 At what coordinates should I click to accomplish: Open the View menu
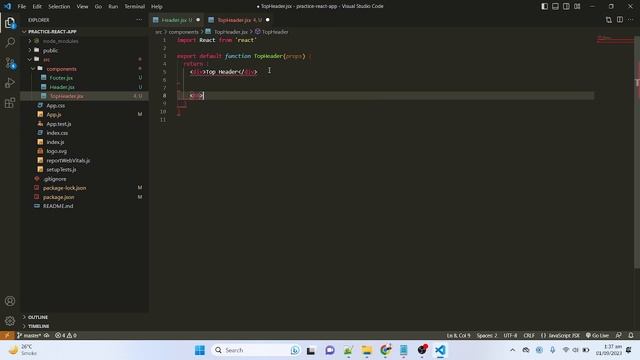(82, 7)
